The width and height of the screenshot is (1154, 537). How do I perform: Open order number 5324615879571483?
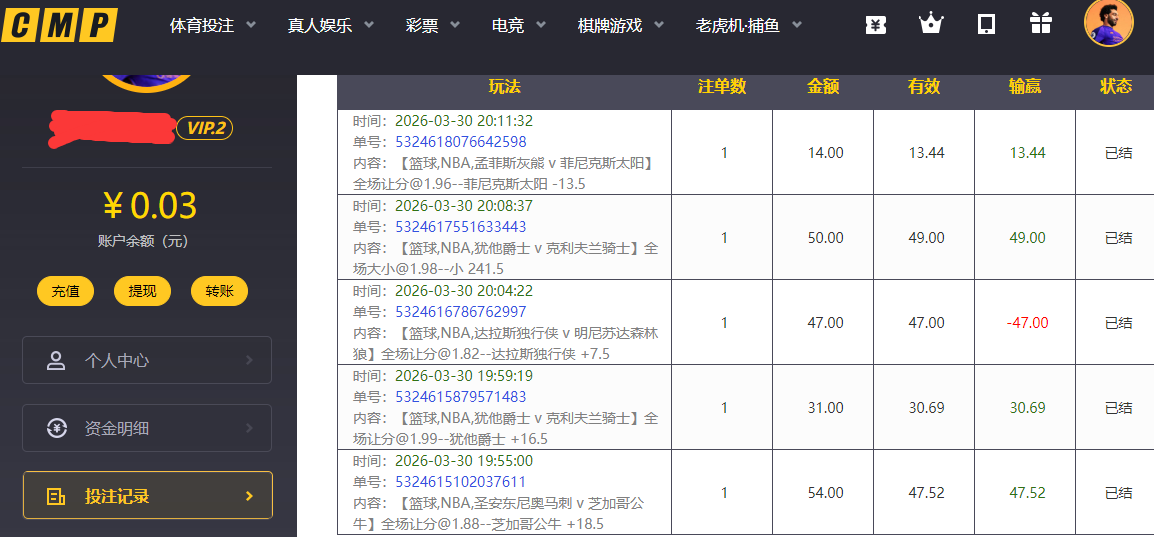point(461,397)
